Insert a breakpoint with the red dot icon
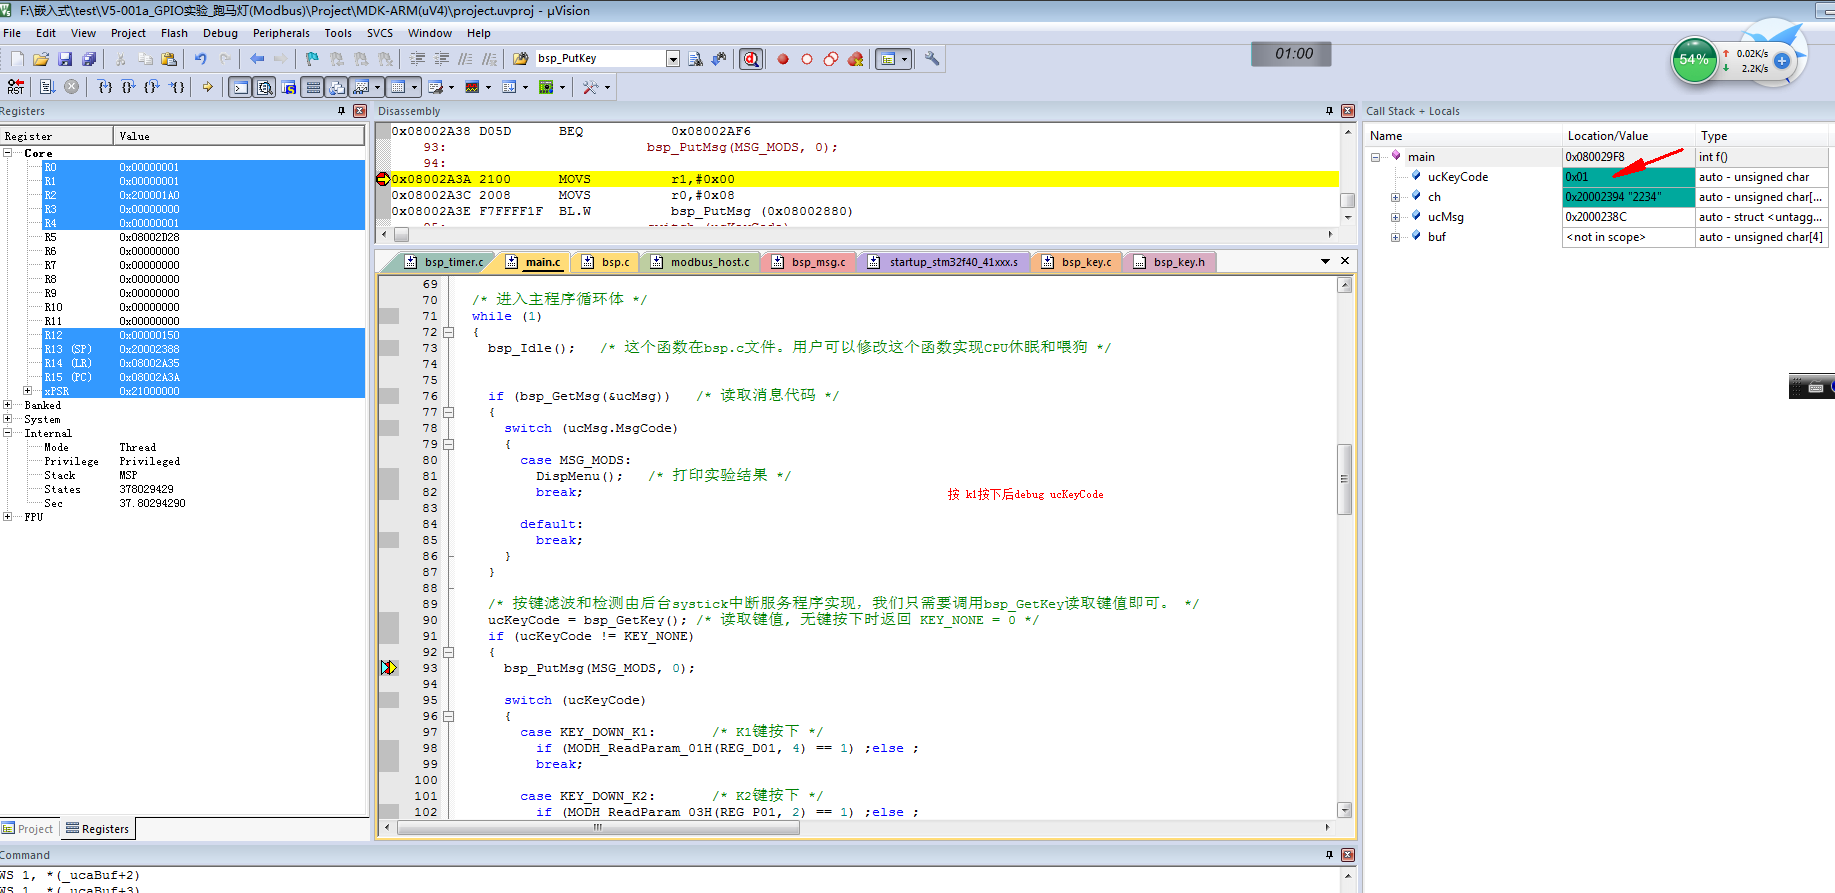This screenshot has height=893, width=1835. (x=783, y=59)
